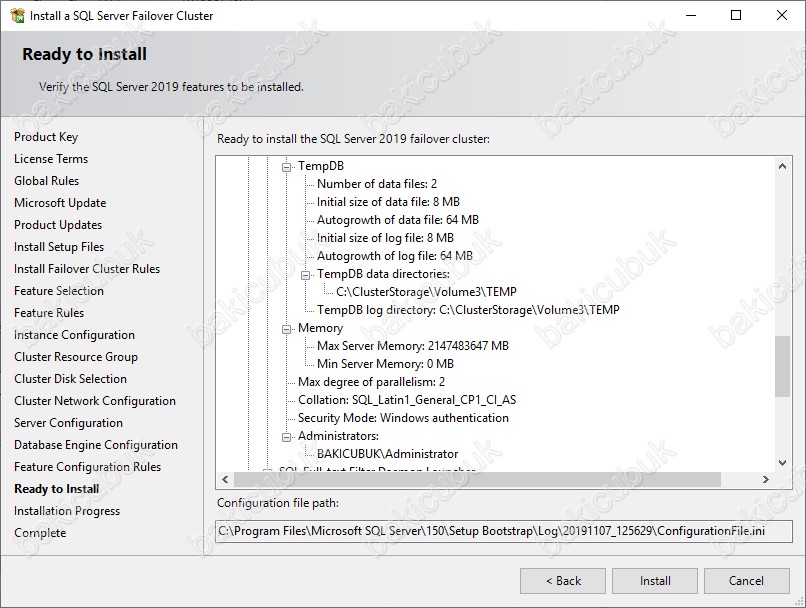Click the SQL Server setup title bar icon

[17, 15]
